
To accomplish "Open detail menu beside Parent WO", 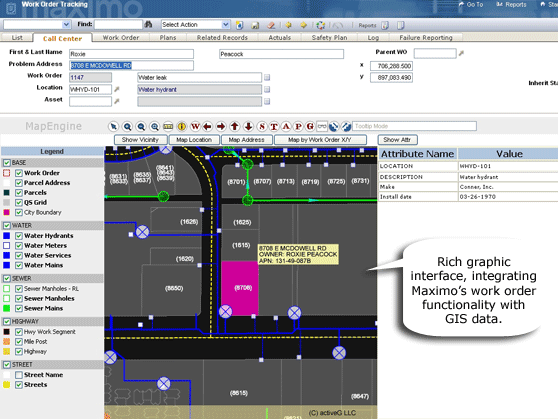I will (461, 53).
